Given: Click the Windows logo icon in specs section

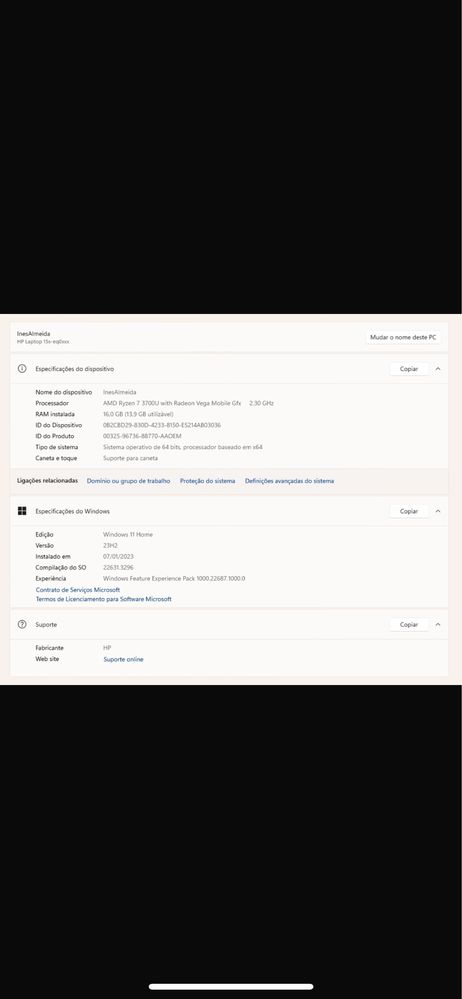Looking at the screenshot, I should tap(22, 511).
